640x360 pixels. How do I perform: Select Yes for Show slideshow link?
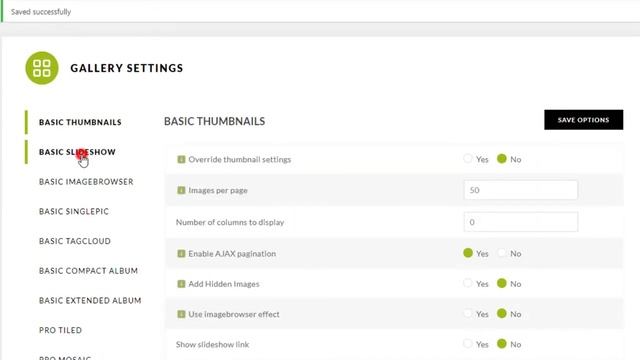click(x=468, y=344)
